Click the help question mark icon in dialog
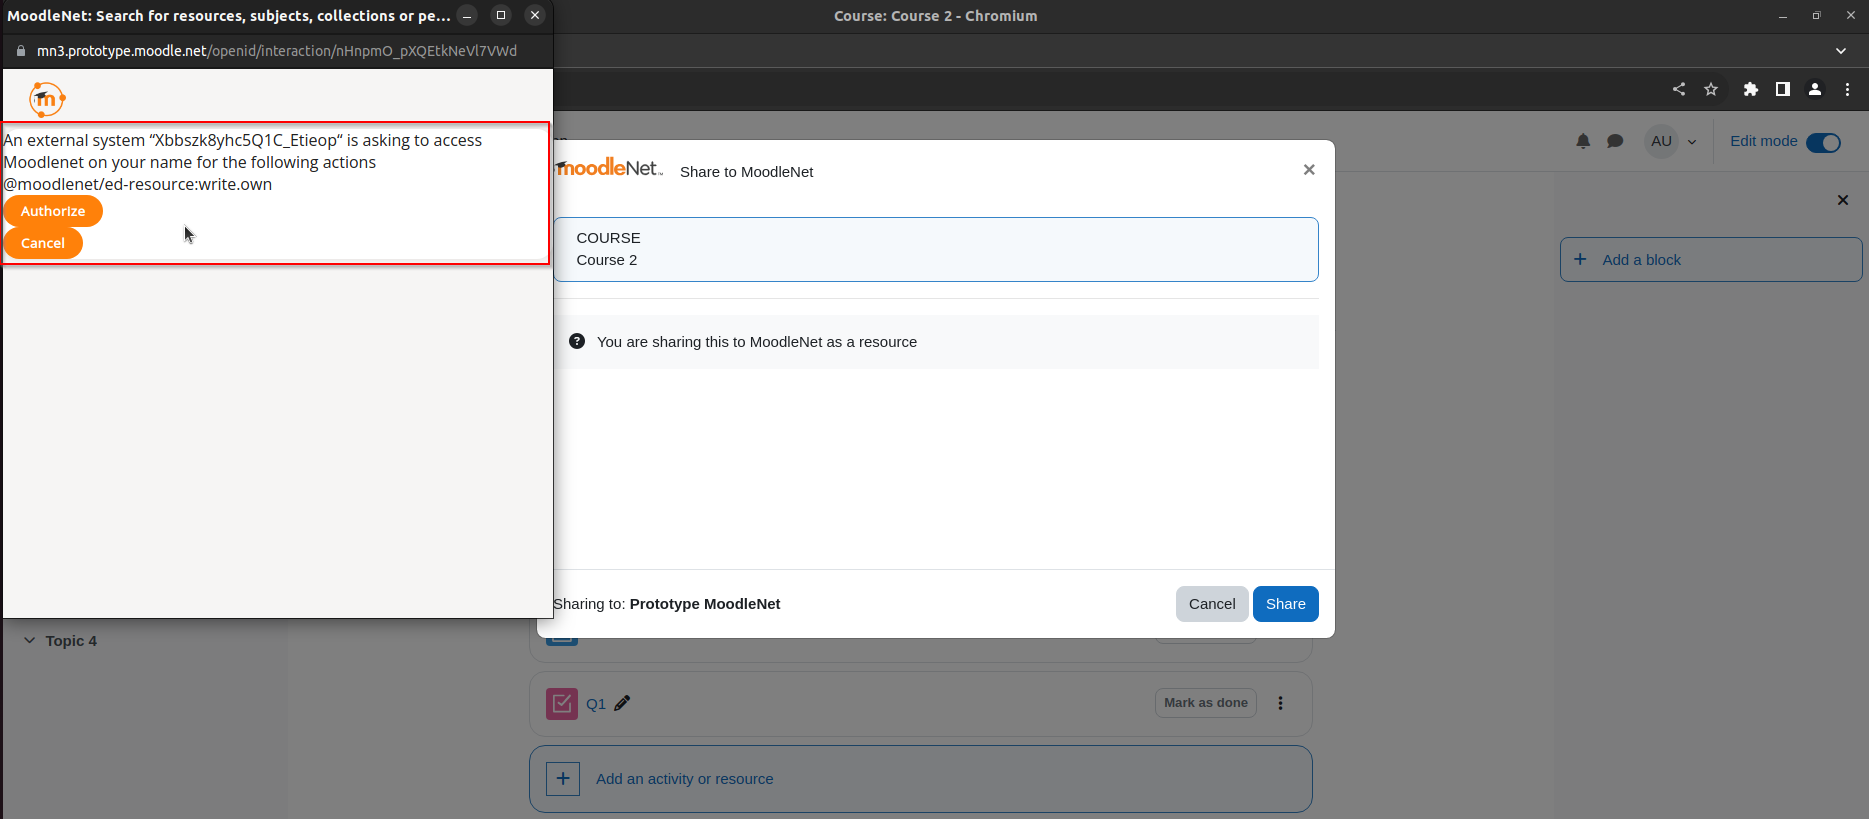 tap(577, 341)
